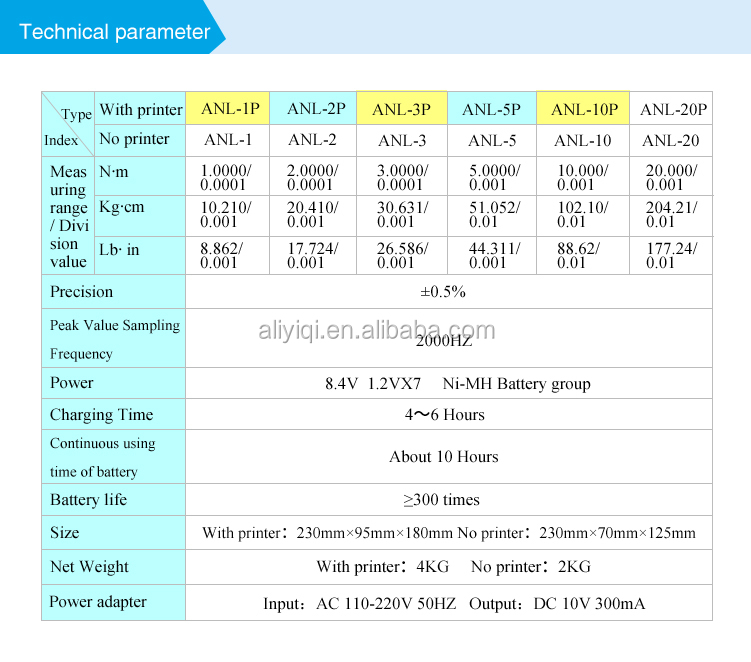Click the N·m unit label
Viewport: 751px width, 662px height.
pos(114,171)
